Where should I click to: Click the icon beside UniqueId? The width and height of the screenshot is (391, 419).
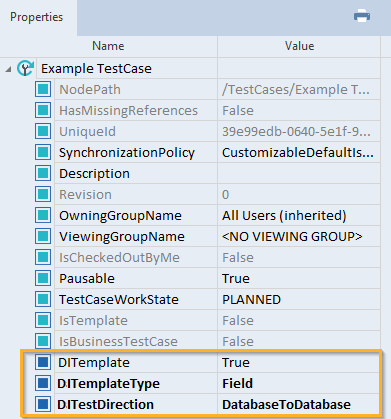click(43, 131)
